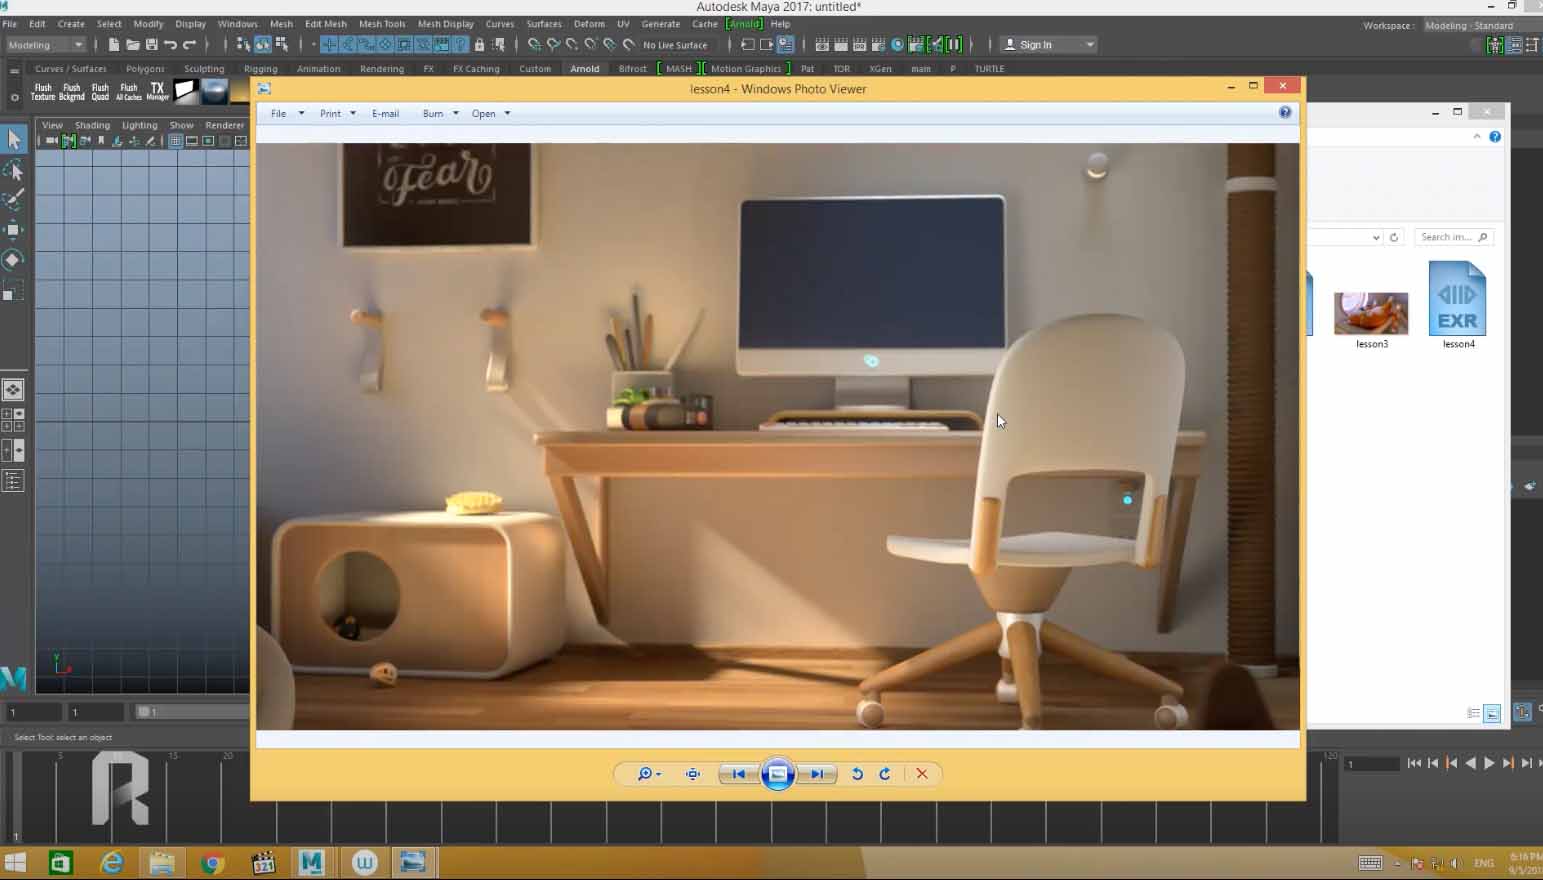Click the Flush Texture shelf icon
The image size is (1543, 880).
[x=43, y=91]
